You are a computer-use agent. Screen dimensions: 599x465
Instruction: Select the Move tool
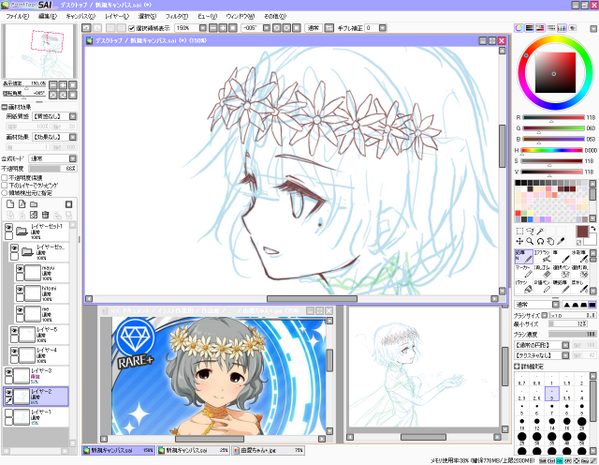coord(520,241)
